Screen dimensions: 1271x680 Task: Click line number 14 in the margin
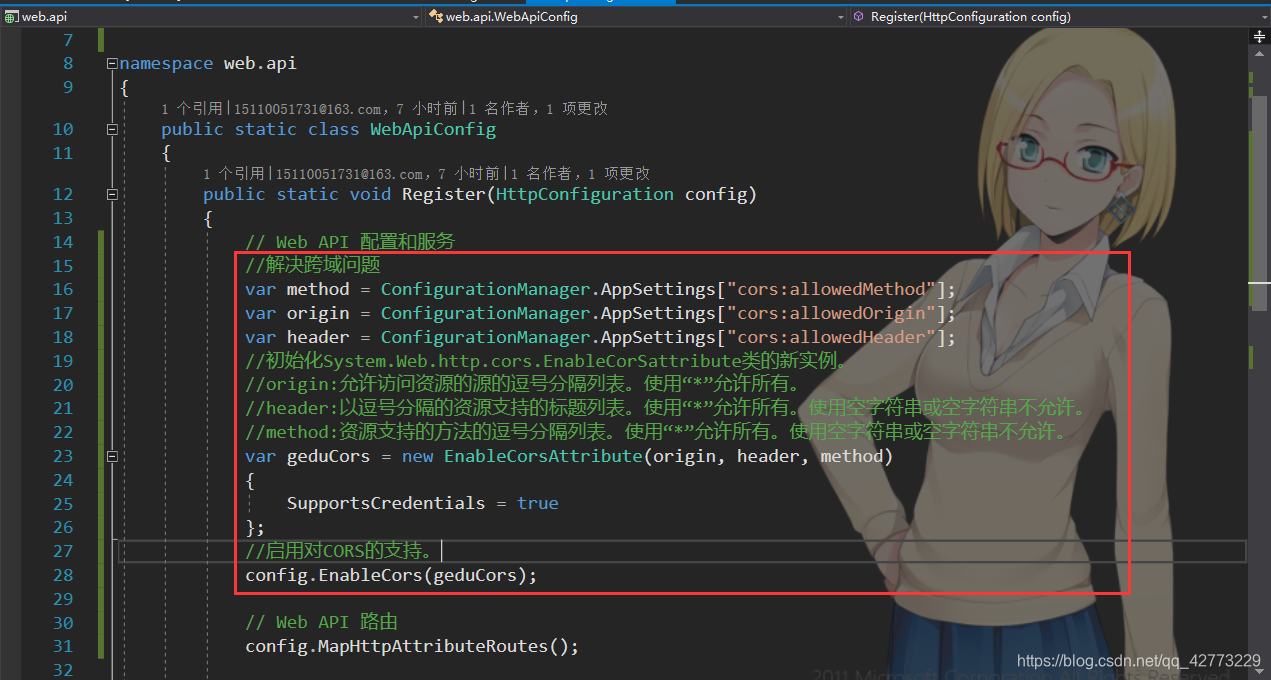(63, 241)
